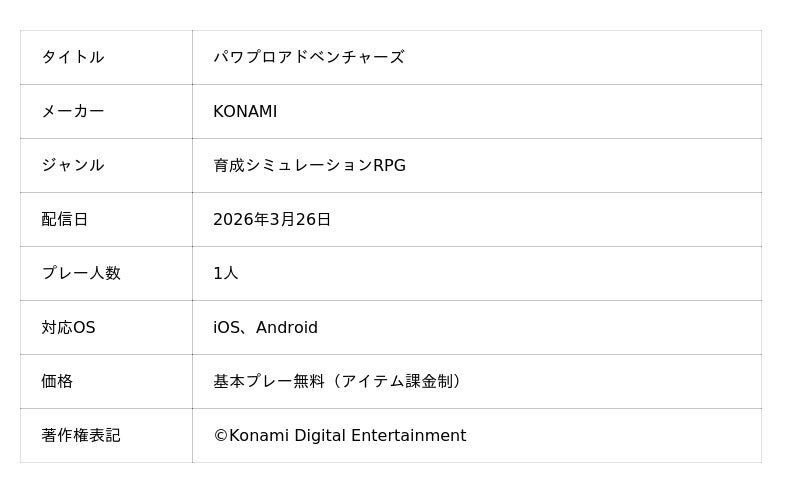This screenshot has height=493, width=800.
Task: Select the 1人 player count value
Action: tap(225, 273)
